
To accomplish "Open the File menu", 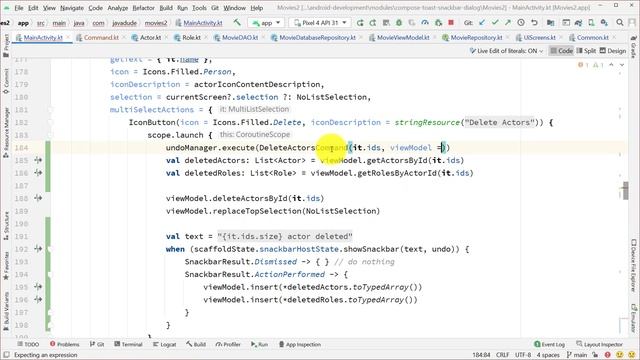I will (19, 8).
